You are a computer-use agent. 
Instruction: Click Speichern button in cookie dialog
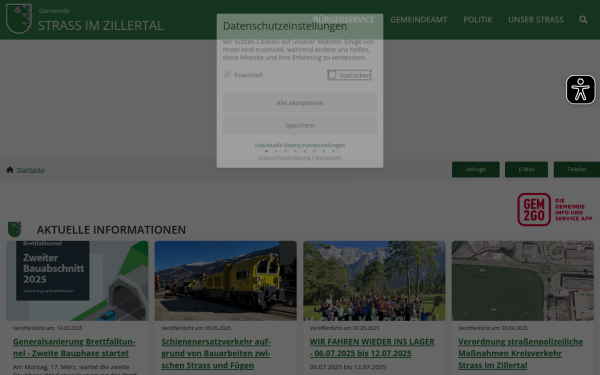[300, 125]
